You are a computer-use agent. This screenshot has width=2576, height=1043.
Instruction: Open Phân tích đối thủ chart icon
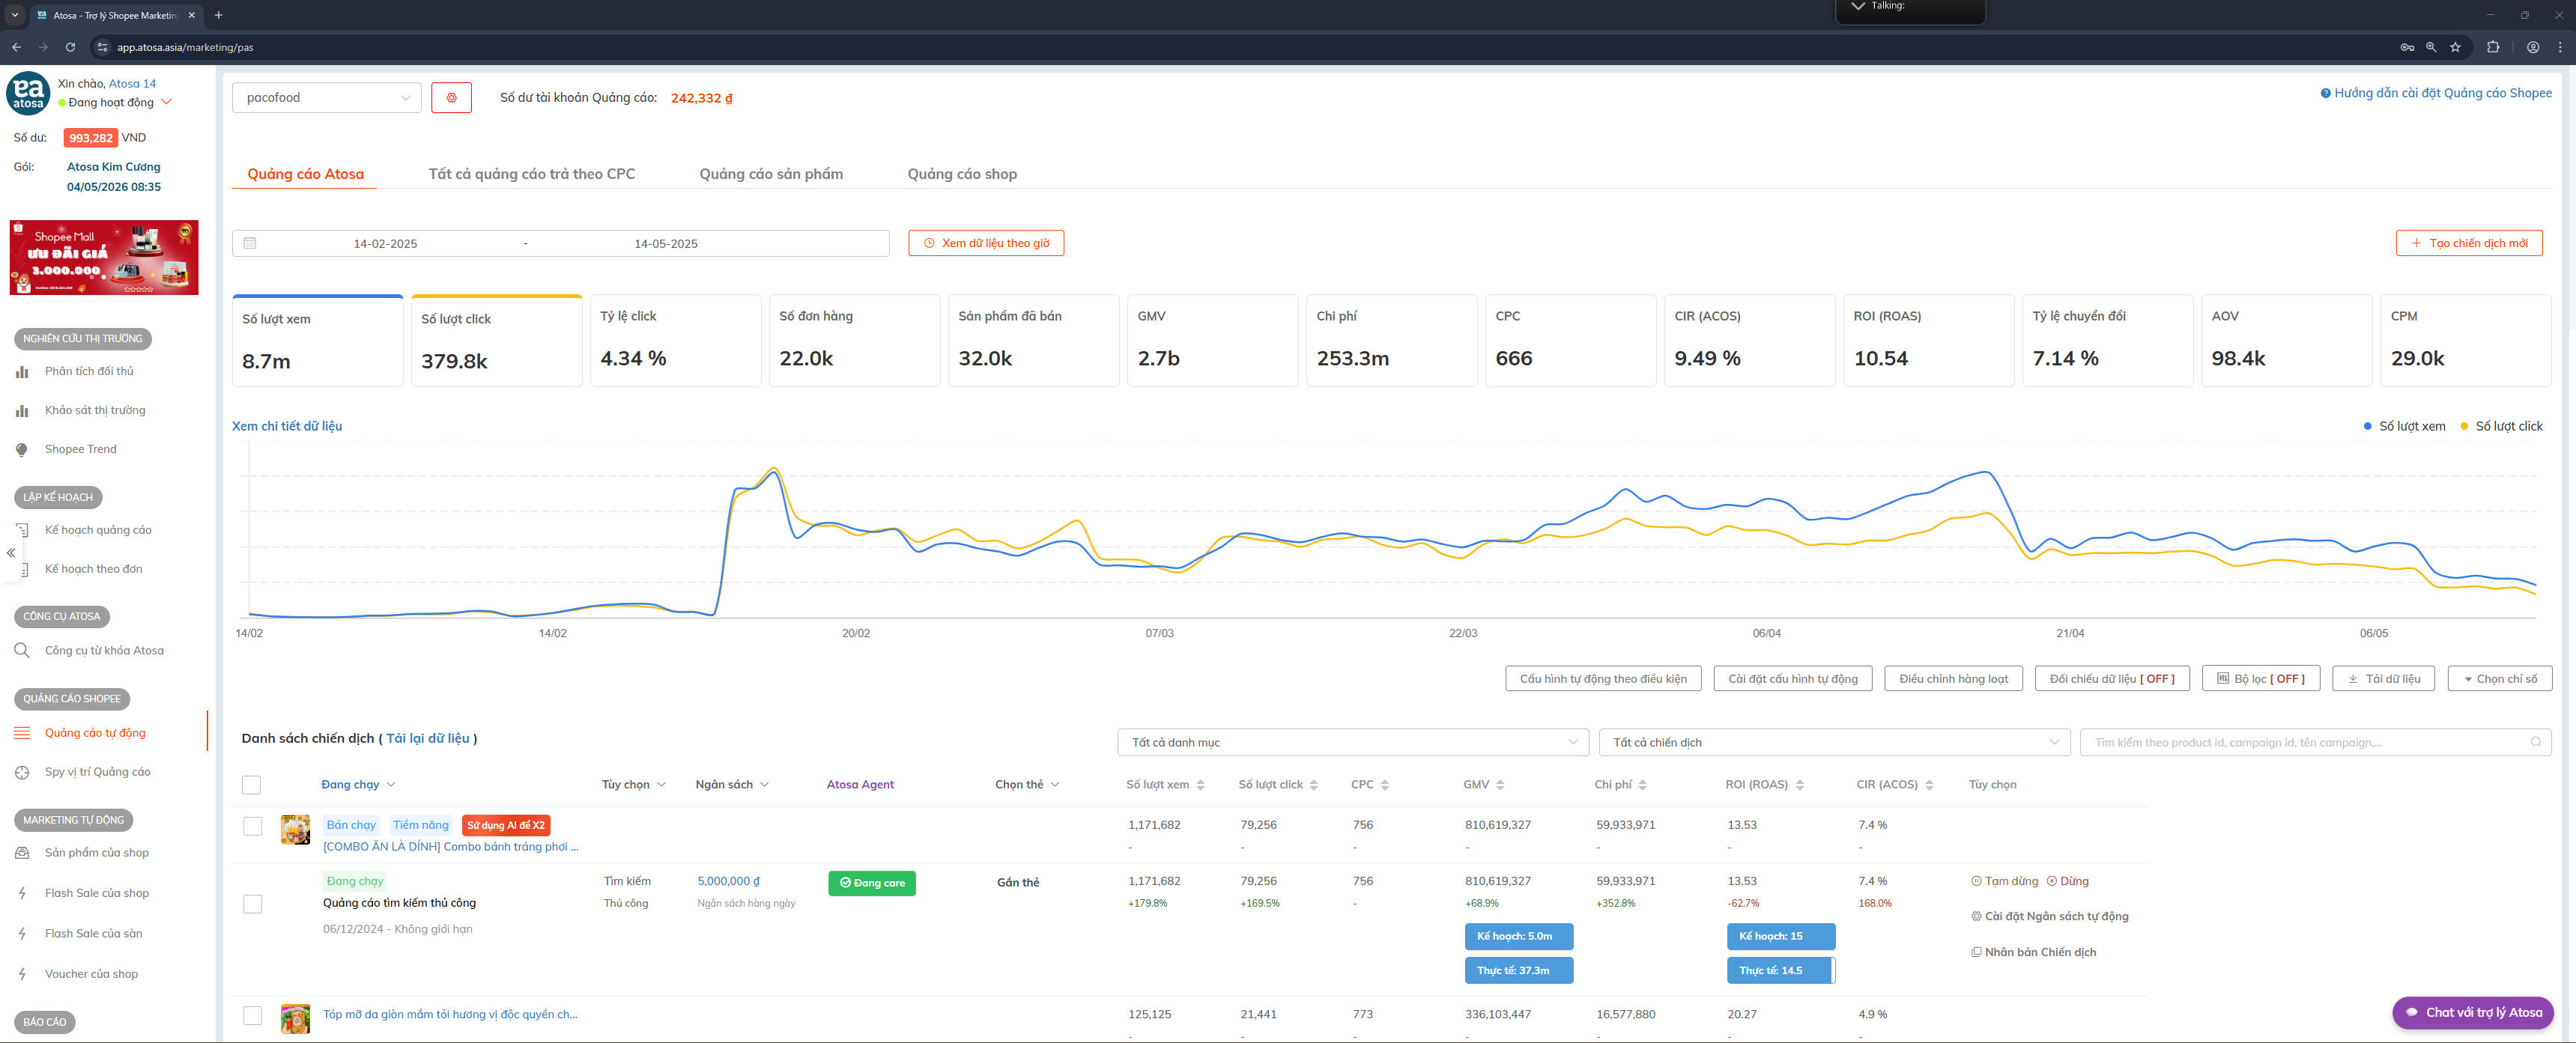[22, 372]
